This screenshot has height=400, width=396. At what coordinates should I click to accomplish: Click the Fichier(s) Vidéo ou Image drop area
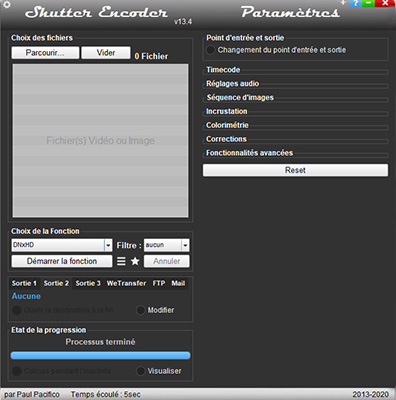(100, 141)
